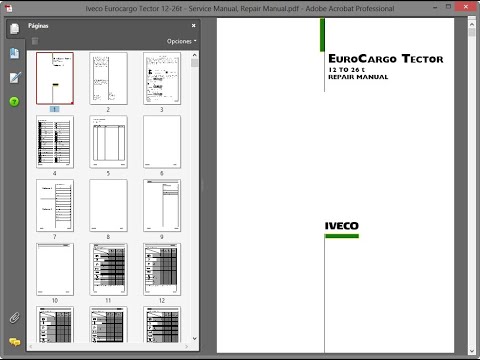Viewport: 480px width, 360px height.
Task: Select page 4 thumbnail
Action: [55, 142]
